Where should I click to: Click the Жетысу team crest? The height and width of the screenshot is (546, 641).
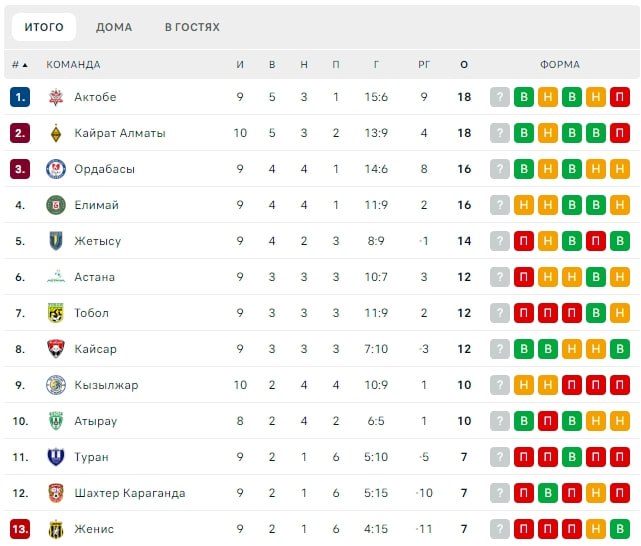56,241
